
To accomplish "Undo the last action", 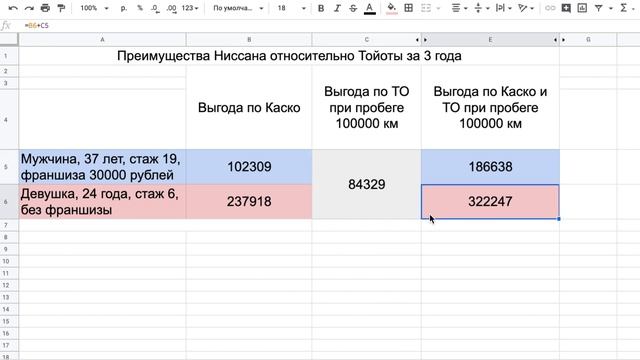I will tap(13, 8).
